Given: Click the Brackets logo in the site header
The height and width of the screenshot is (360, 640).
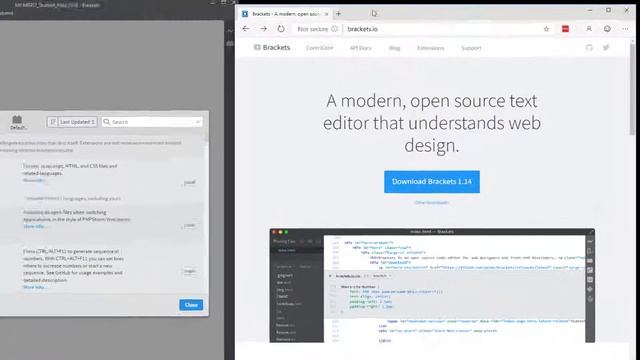Looking at the screenshot, I should click(272, 47).
